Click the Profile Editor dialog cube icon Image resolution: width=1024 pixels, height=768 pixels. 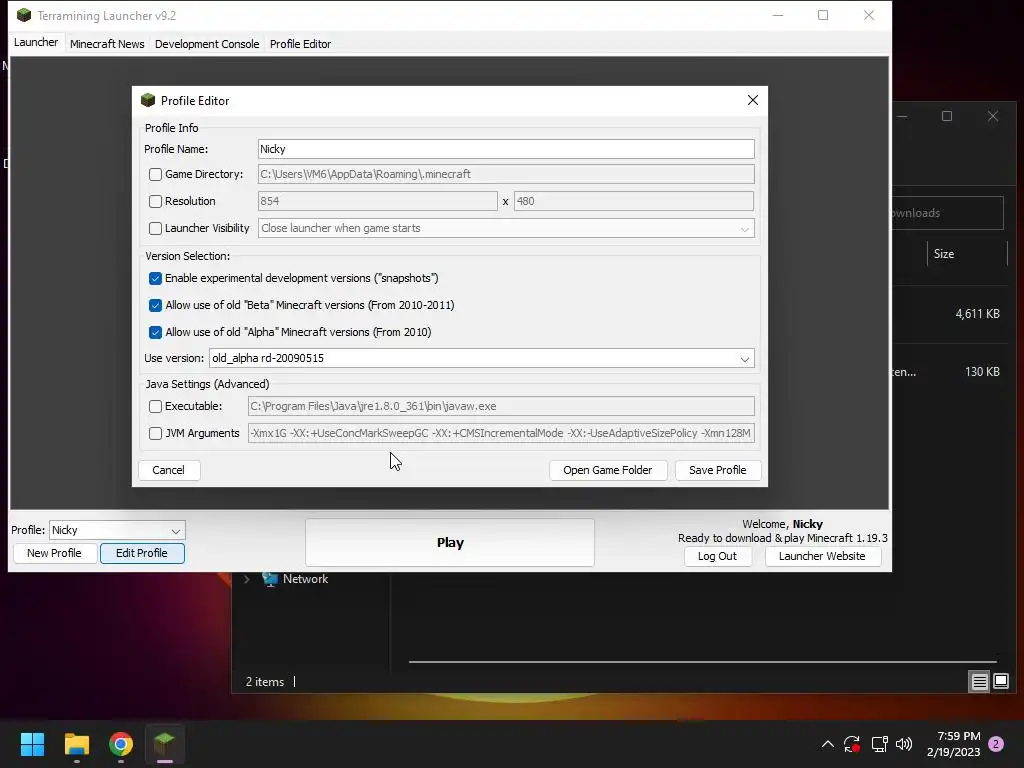click(148, 100)
